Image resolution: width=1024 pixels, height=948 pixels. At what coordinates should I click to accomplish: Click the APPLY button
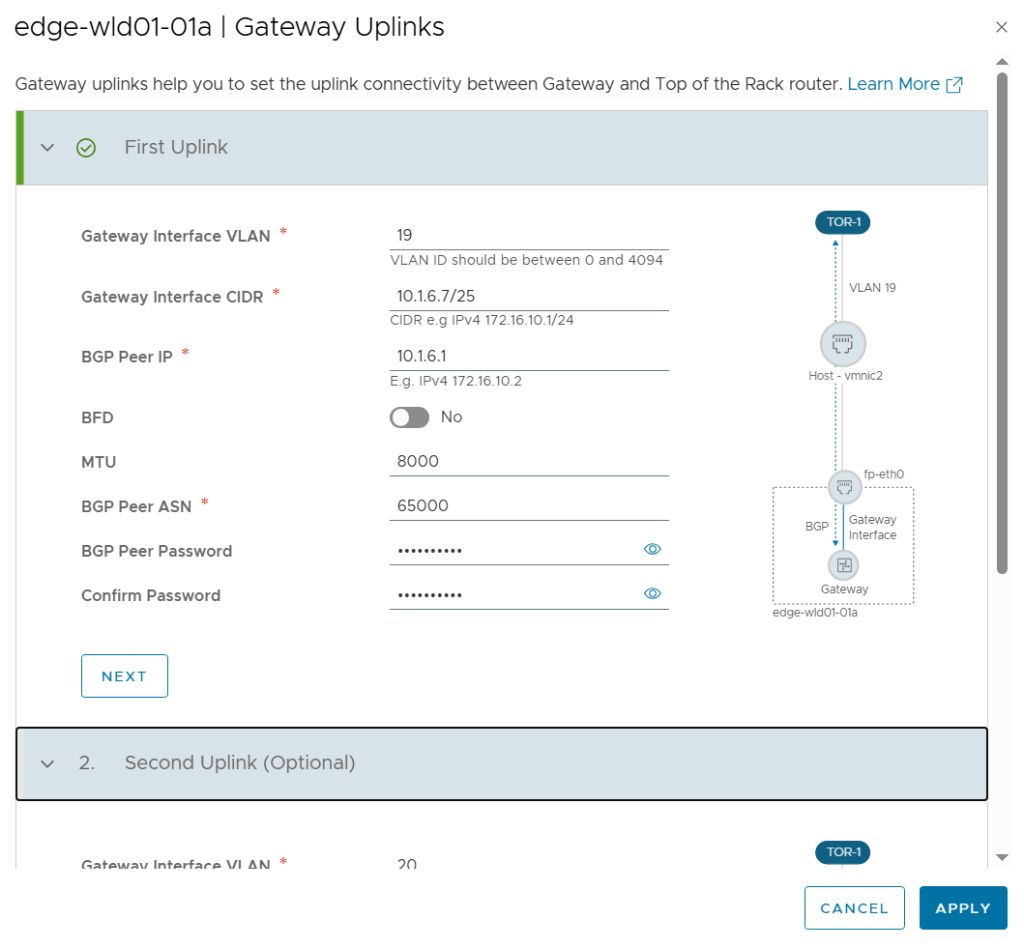tap(962, 908)
